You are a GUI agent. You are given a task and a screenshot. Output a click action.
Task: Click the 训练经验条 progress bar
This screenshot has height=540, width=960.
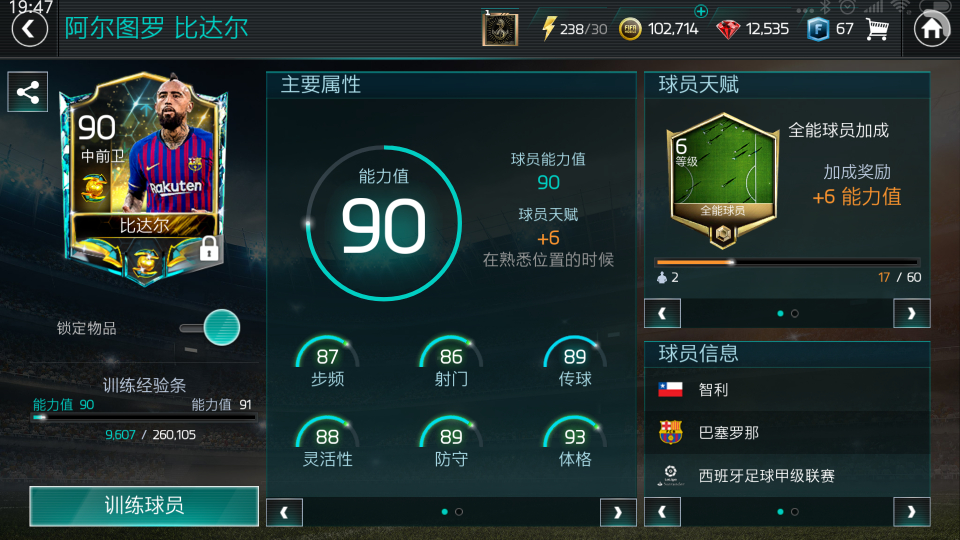(144, 418)
